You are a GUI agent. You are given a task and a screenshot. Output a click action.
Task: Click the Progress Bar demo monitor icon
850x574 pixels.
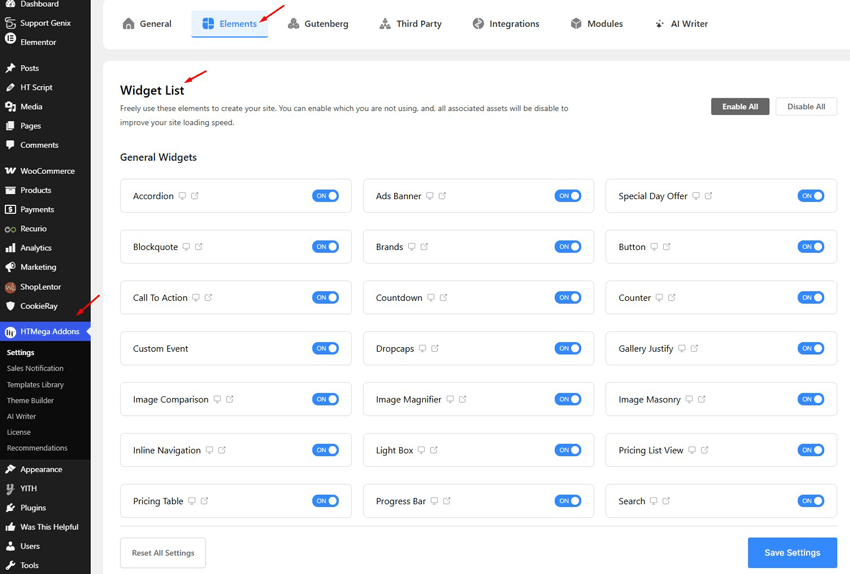coord(434,501)
